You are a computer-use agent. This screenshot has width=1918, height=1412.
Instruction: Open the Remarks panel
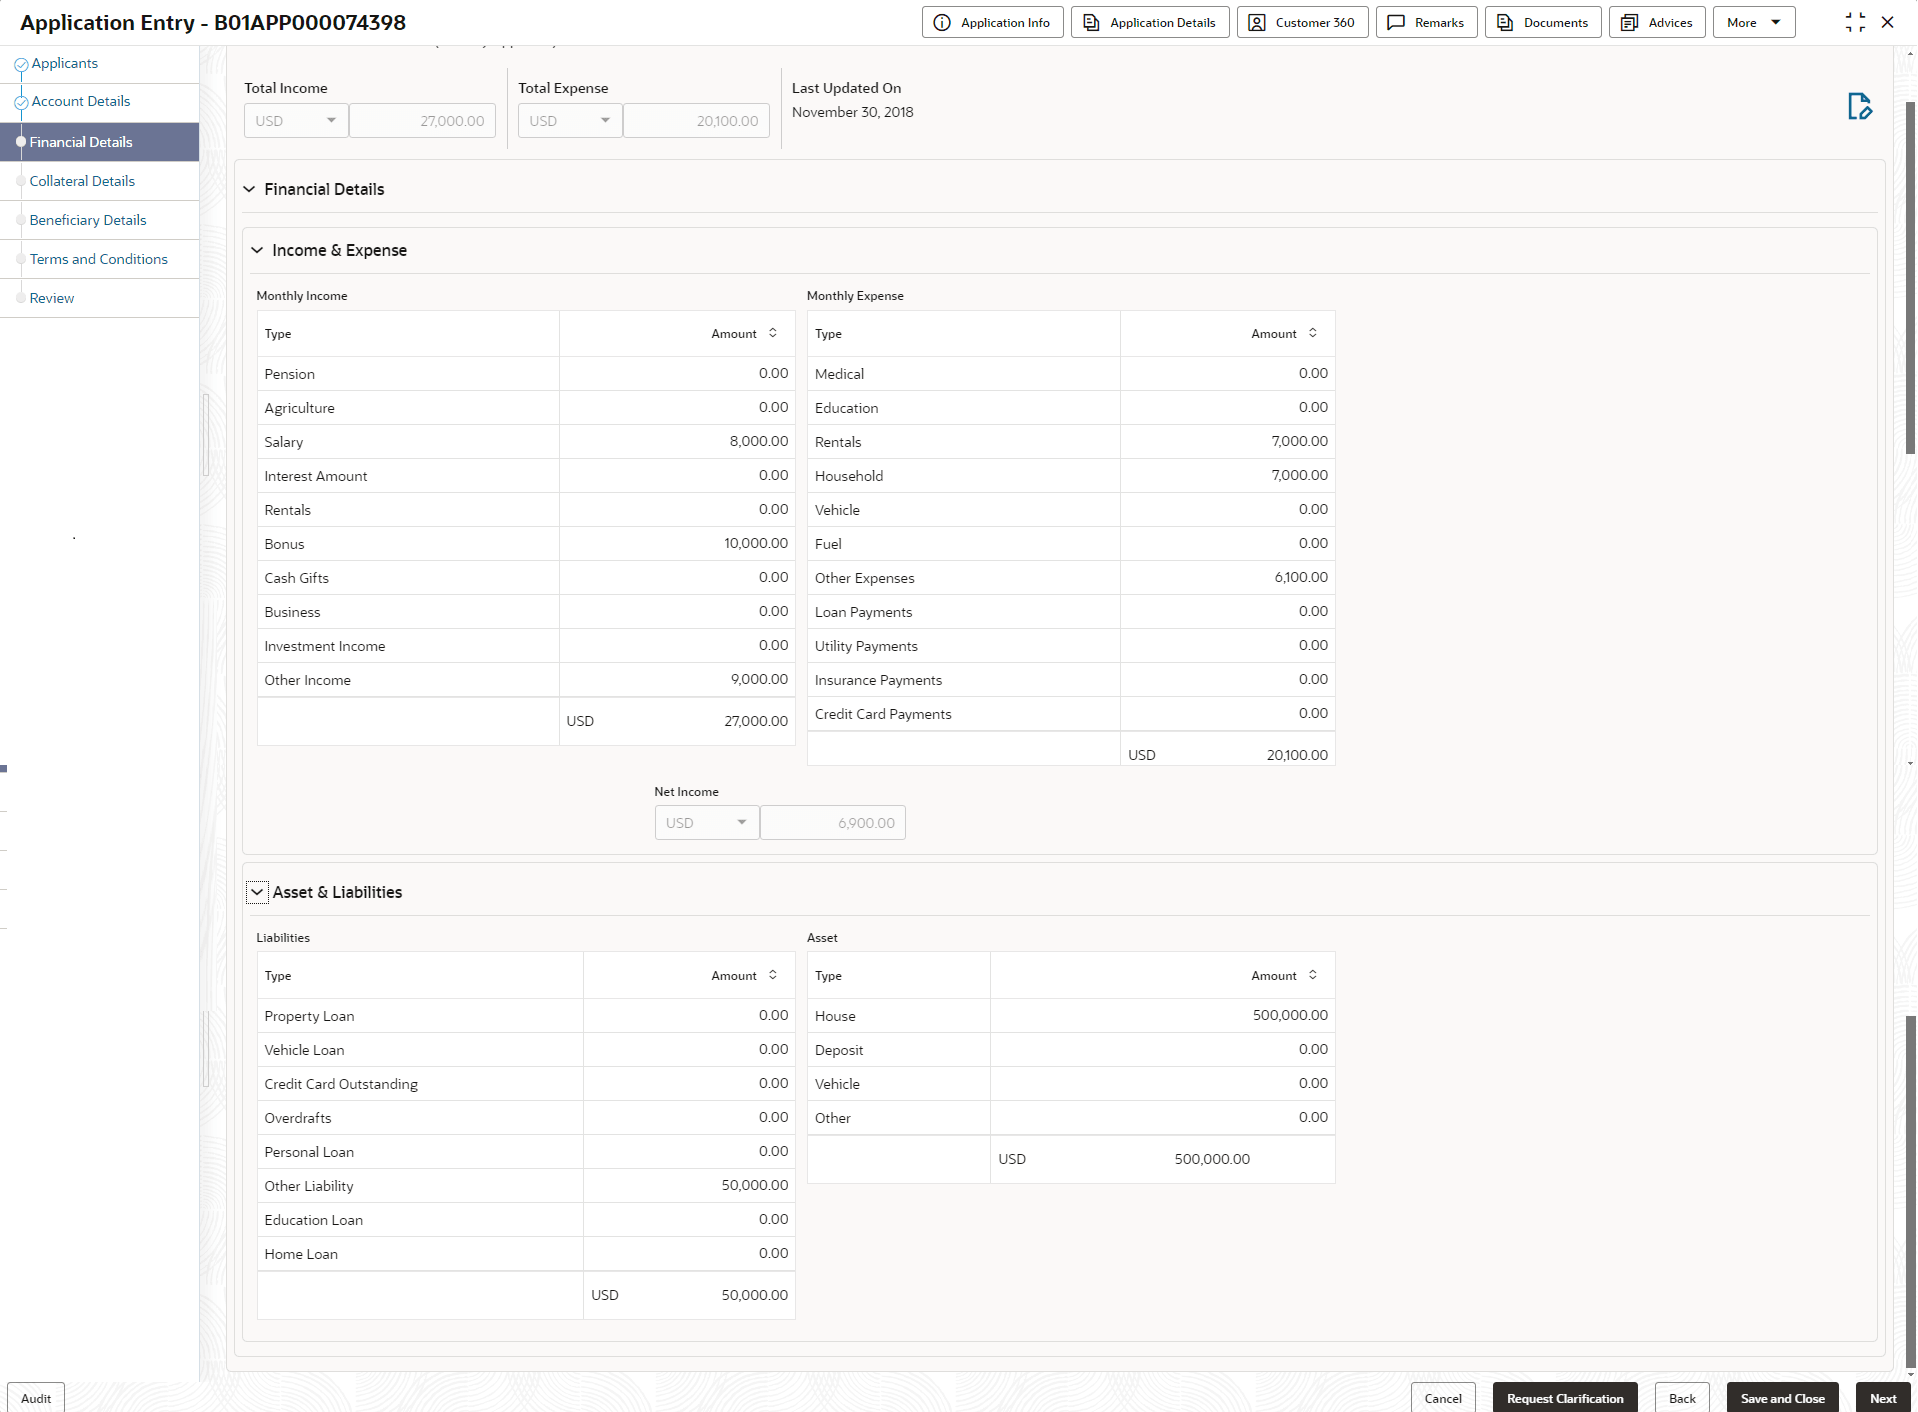[1426, 22]
